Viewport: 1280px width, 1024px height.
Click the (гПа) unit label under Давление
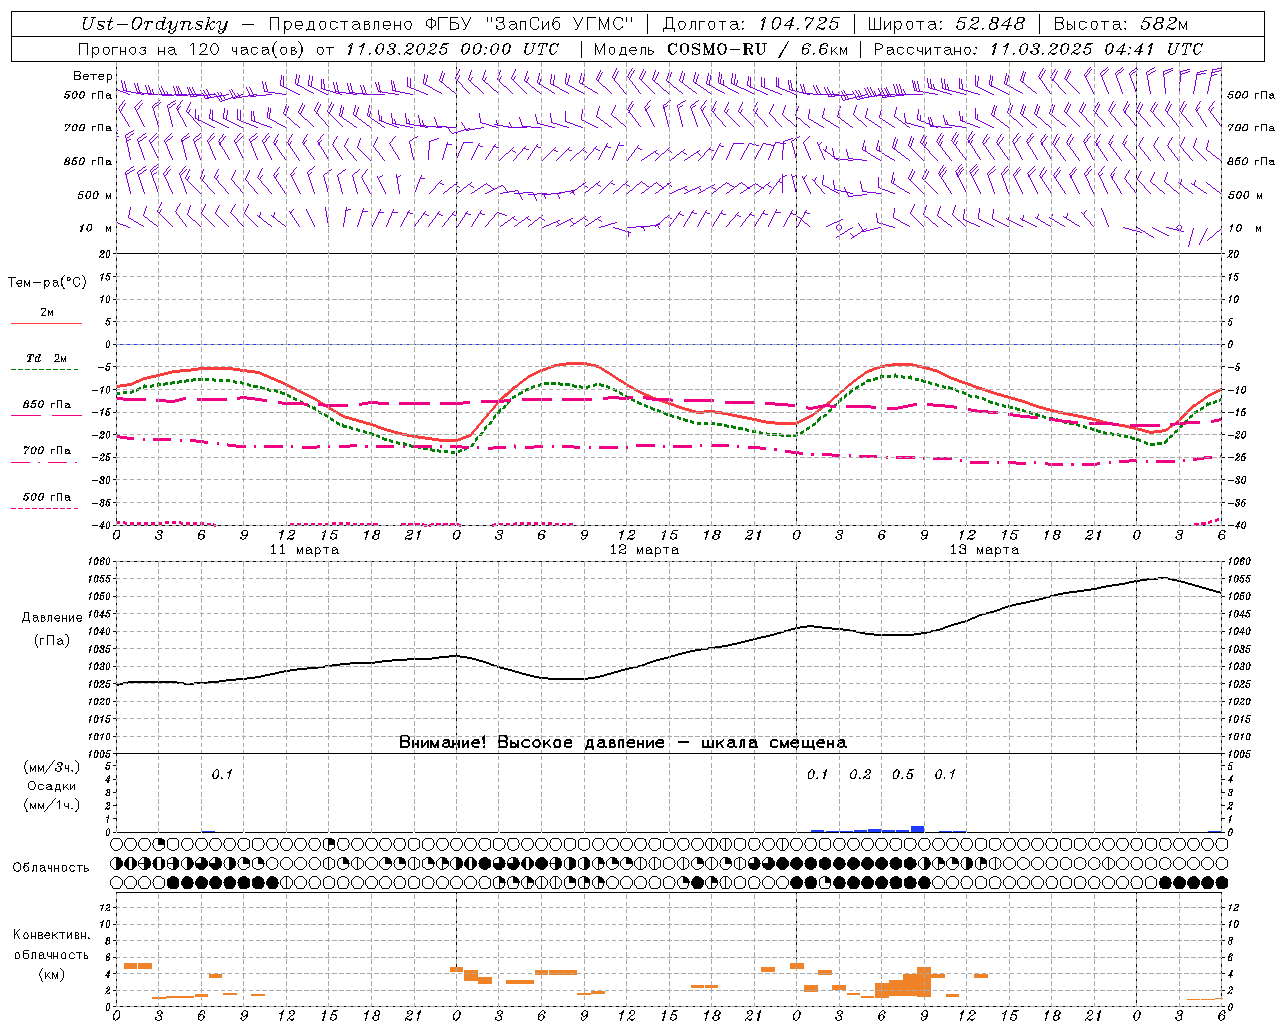click(52, 640)
